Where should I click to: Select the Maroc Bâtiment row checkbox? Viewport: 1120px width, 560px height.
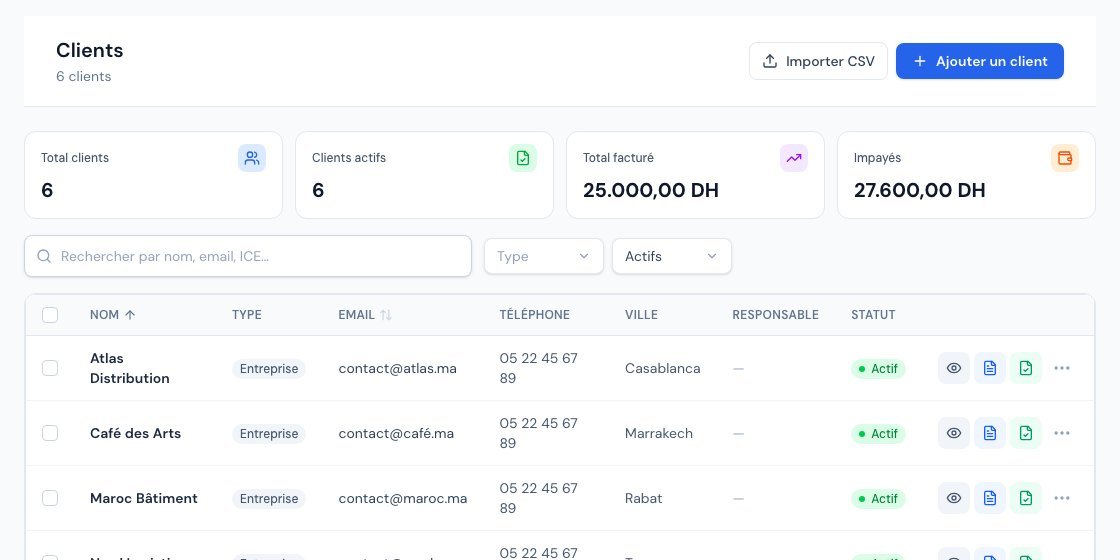tap(50, 498)
